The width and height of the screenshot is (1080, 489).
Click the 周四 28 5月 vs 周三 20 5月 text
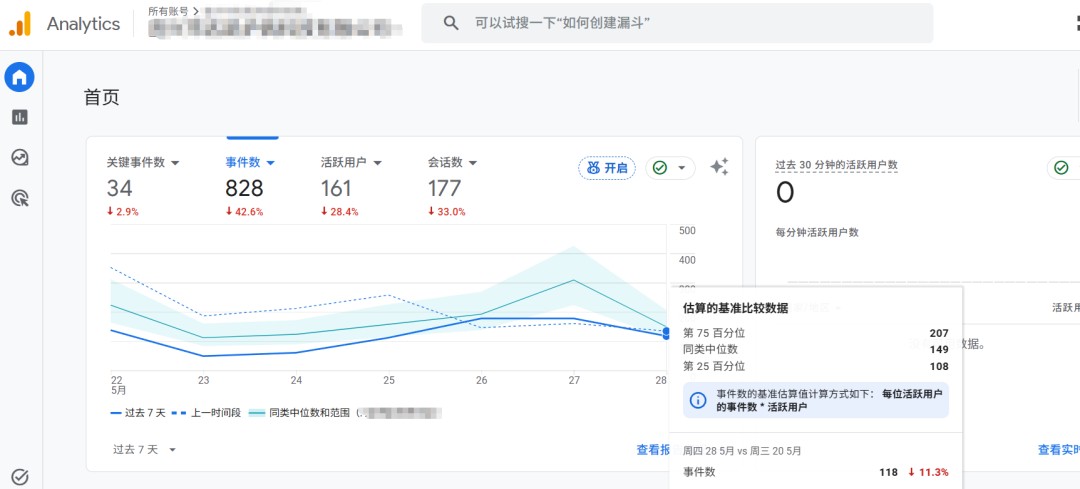click(742, 451)
